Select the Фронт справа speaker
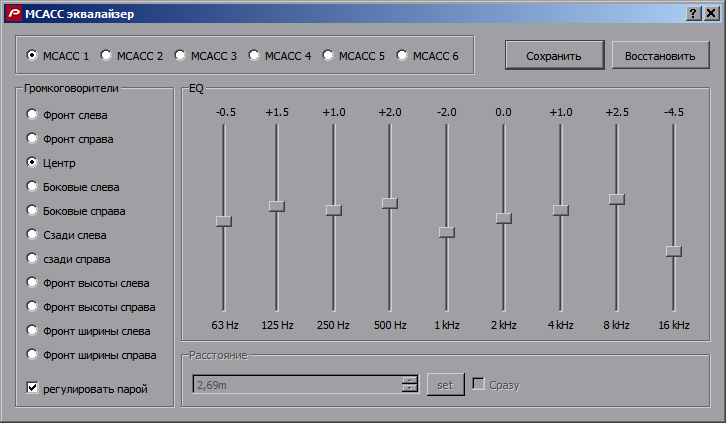726x423 pixels. click(x=70, y=139)
